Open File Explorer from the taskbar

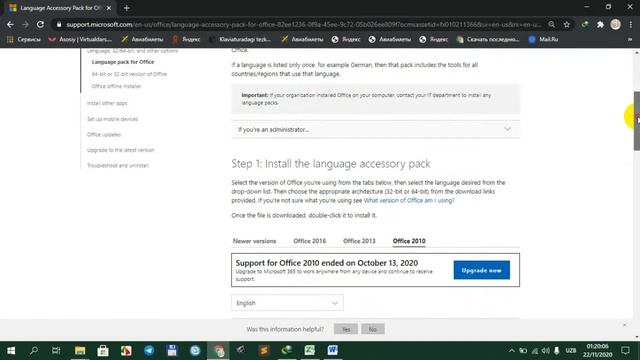tap(80, 350)
